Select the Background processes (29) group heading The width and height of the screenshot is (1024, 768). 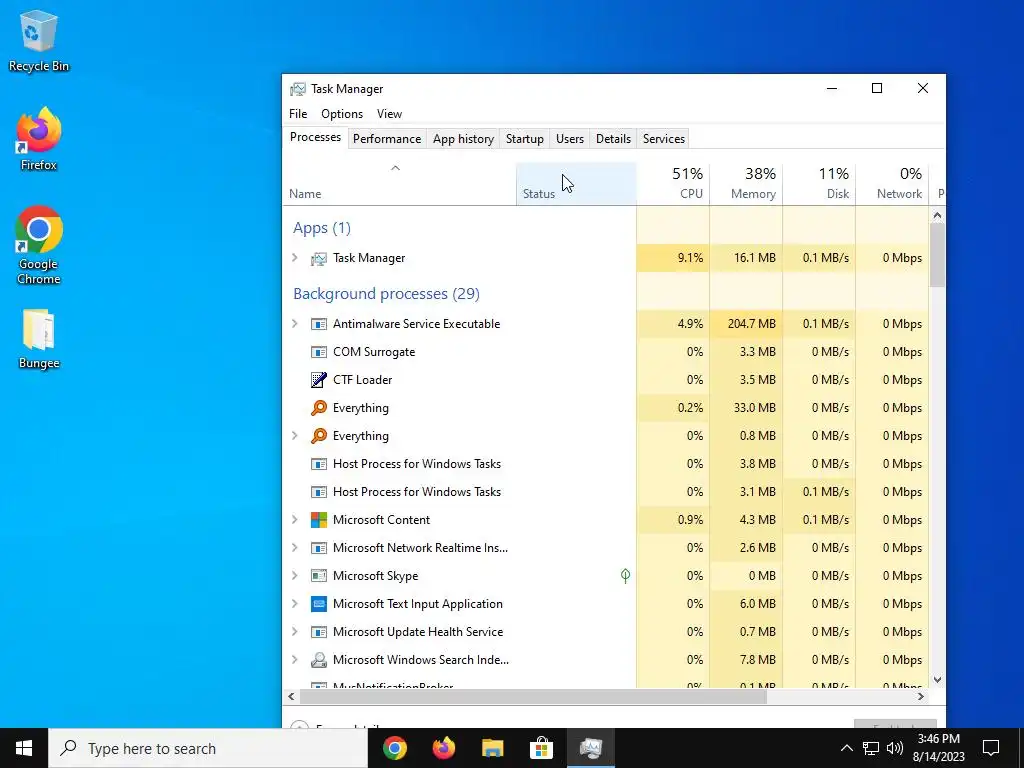click(x=386, y=294)
